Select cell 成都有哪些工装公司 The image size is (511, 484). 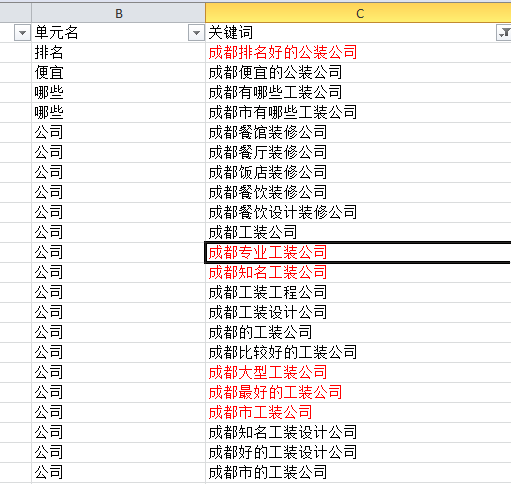coord(358,92)
